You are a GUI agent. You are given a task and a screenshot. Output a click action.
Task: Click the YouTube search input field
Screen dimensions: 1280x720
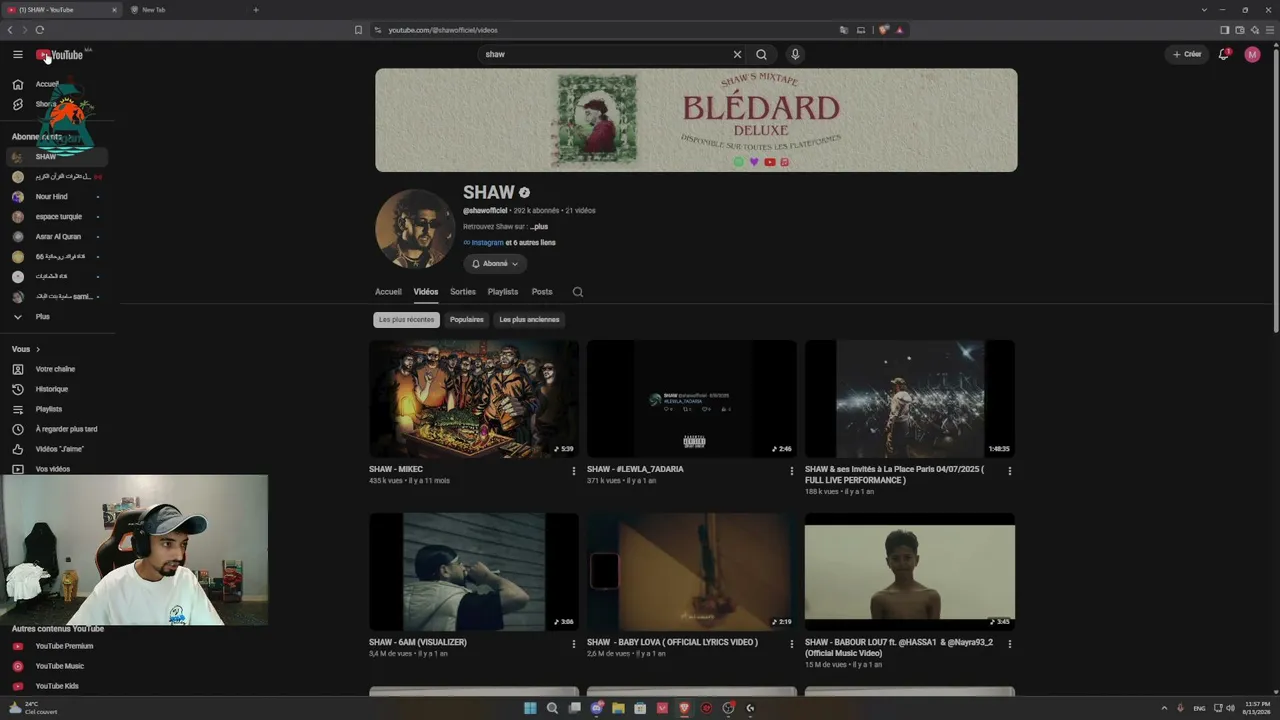[x=604, y=55]
